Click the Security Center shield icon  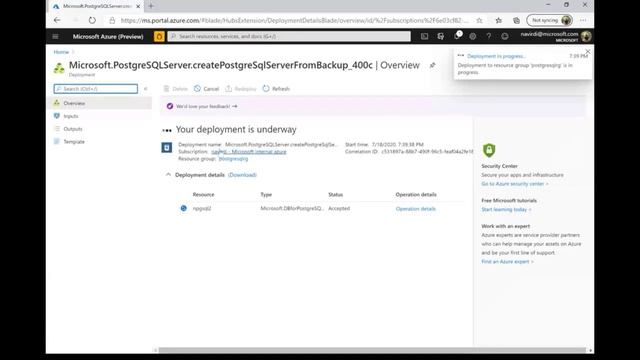coord(489,150)
